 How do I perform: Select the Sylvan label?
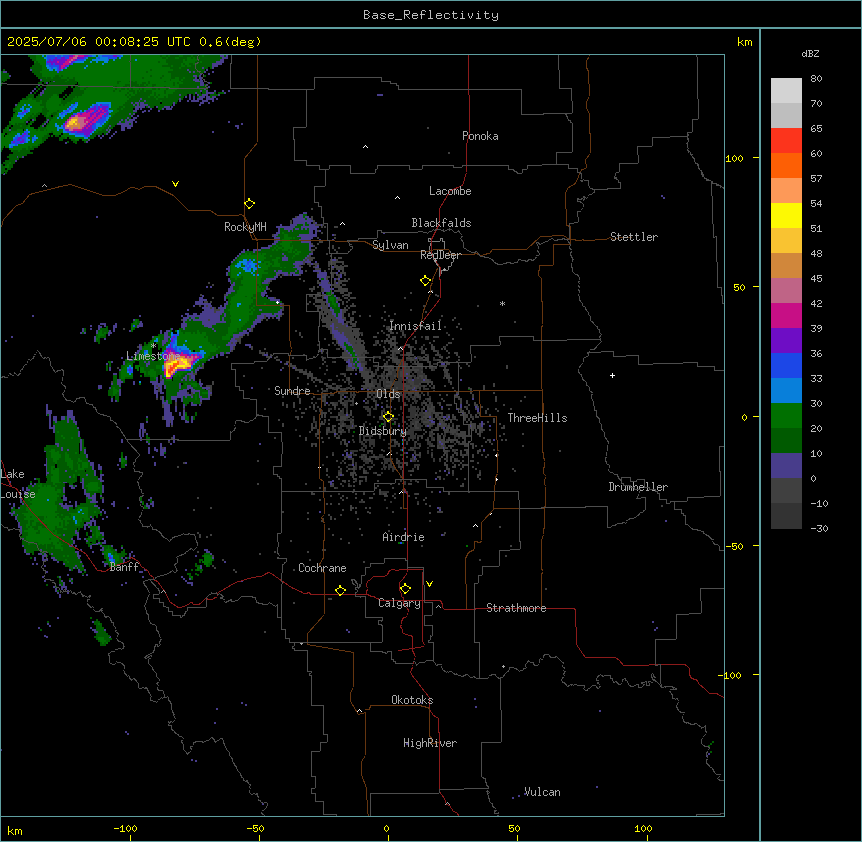click(390, 245)
